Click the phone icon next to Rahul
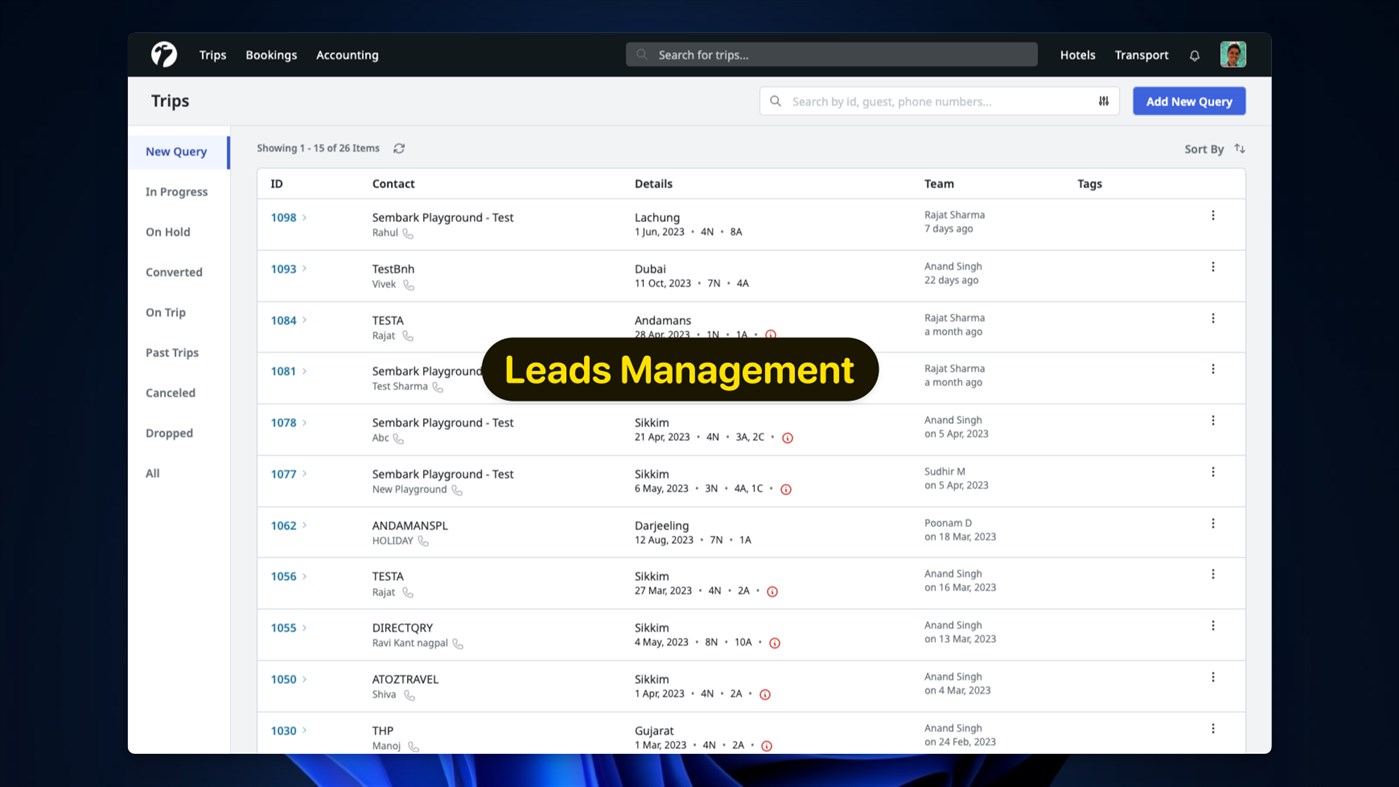Screen dimensions: 1399x787 pyautogui.click(x=408, y=233)
